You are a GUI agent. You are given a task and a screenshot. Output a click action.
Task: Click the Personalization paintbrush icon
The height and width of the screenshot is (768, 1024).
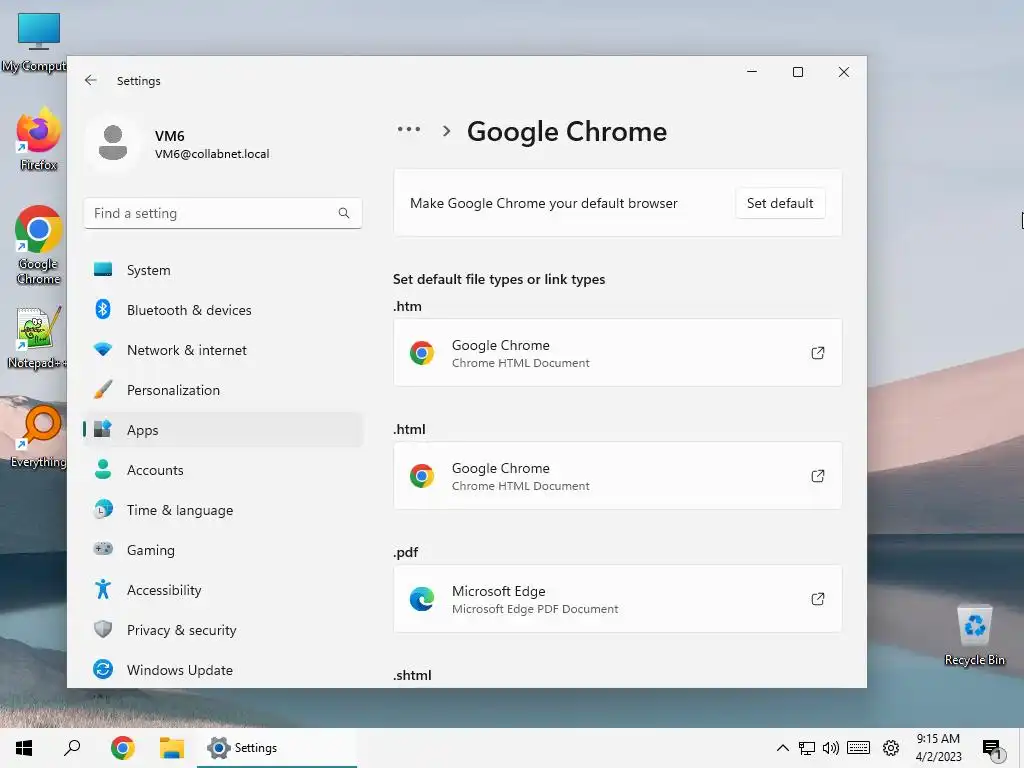103,389
